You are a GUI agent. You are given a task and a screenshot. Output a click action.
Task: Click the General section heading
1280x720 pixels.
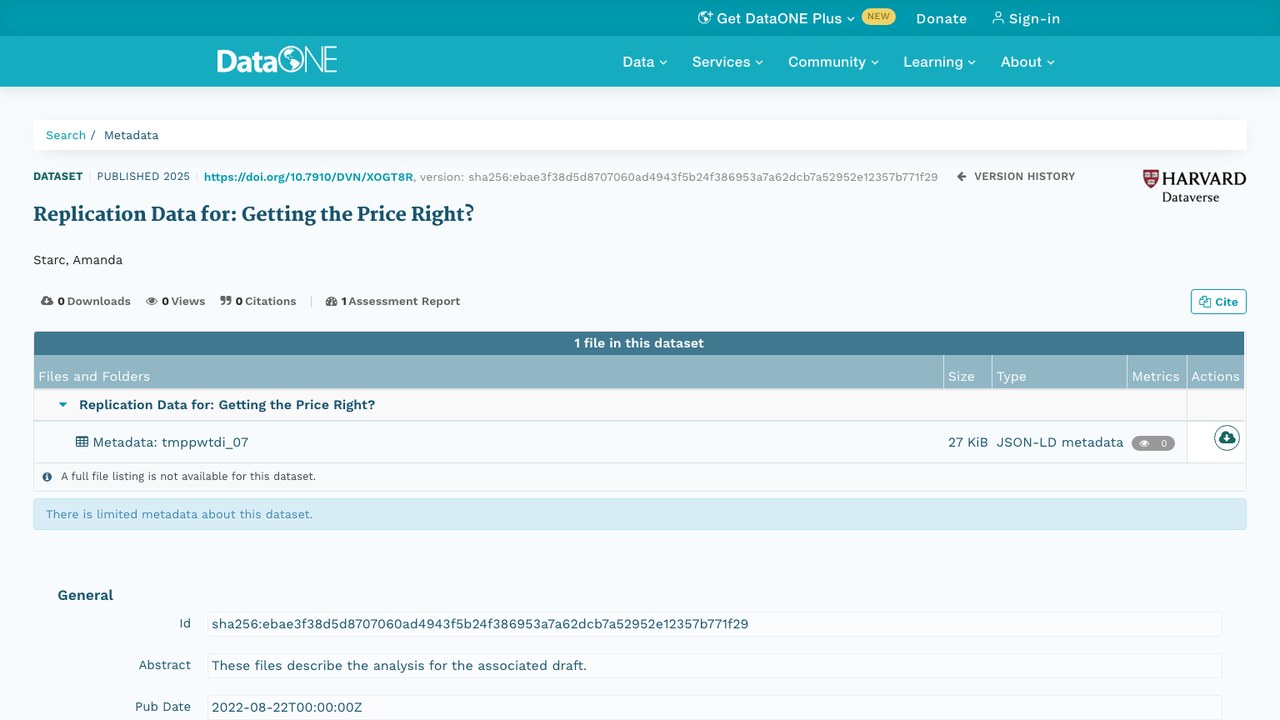(85, 595)
